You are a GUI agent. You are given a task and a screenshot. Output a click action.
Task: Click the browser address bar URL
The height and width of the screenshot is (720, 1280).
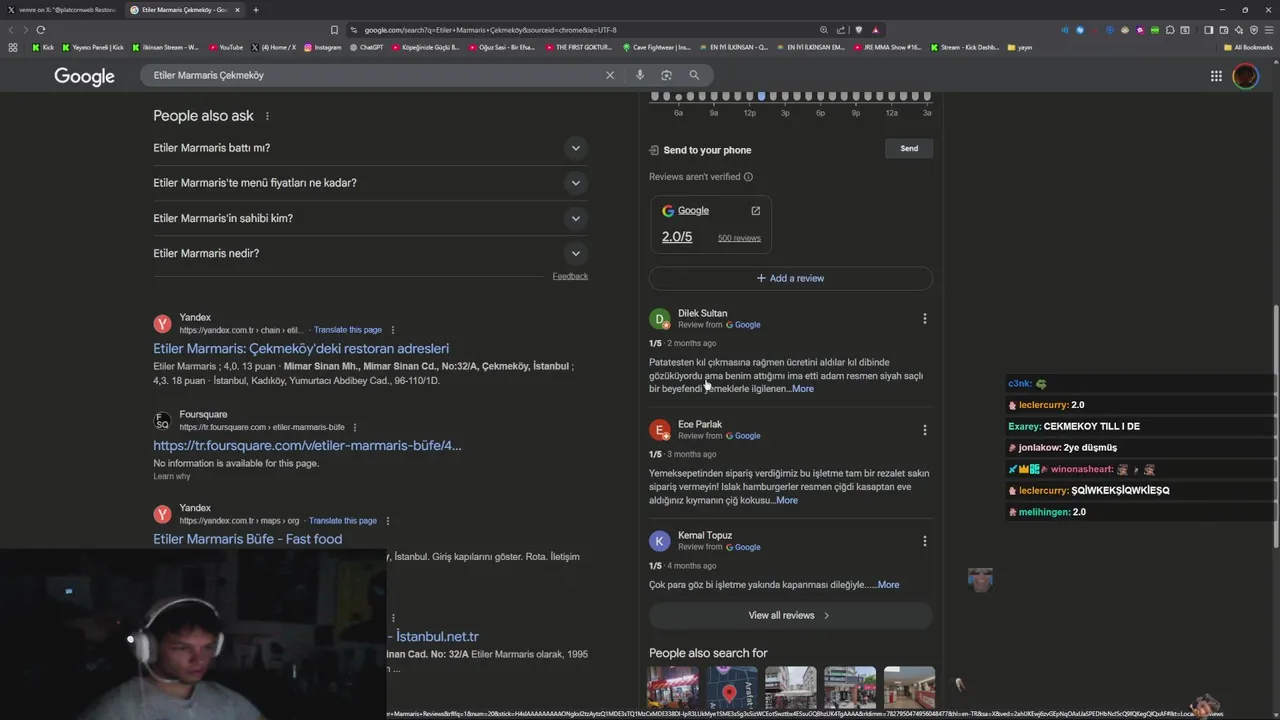490,30
